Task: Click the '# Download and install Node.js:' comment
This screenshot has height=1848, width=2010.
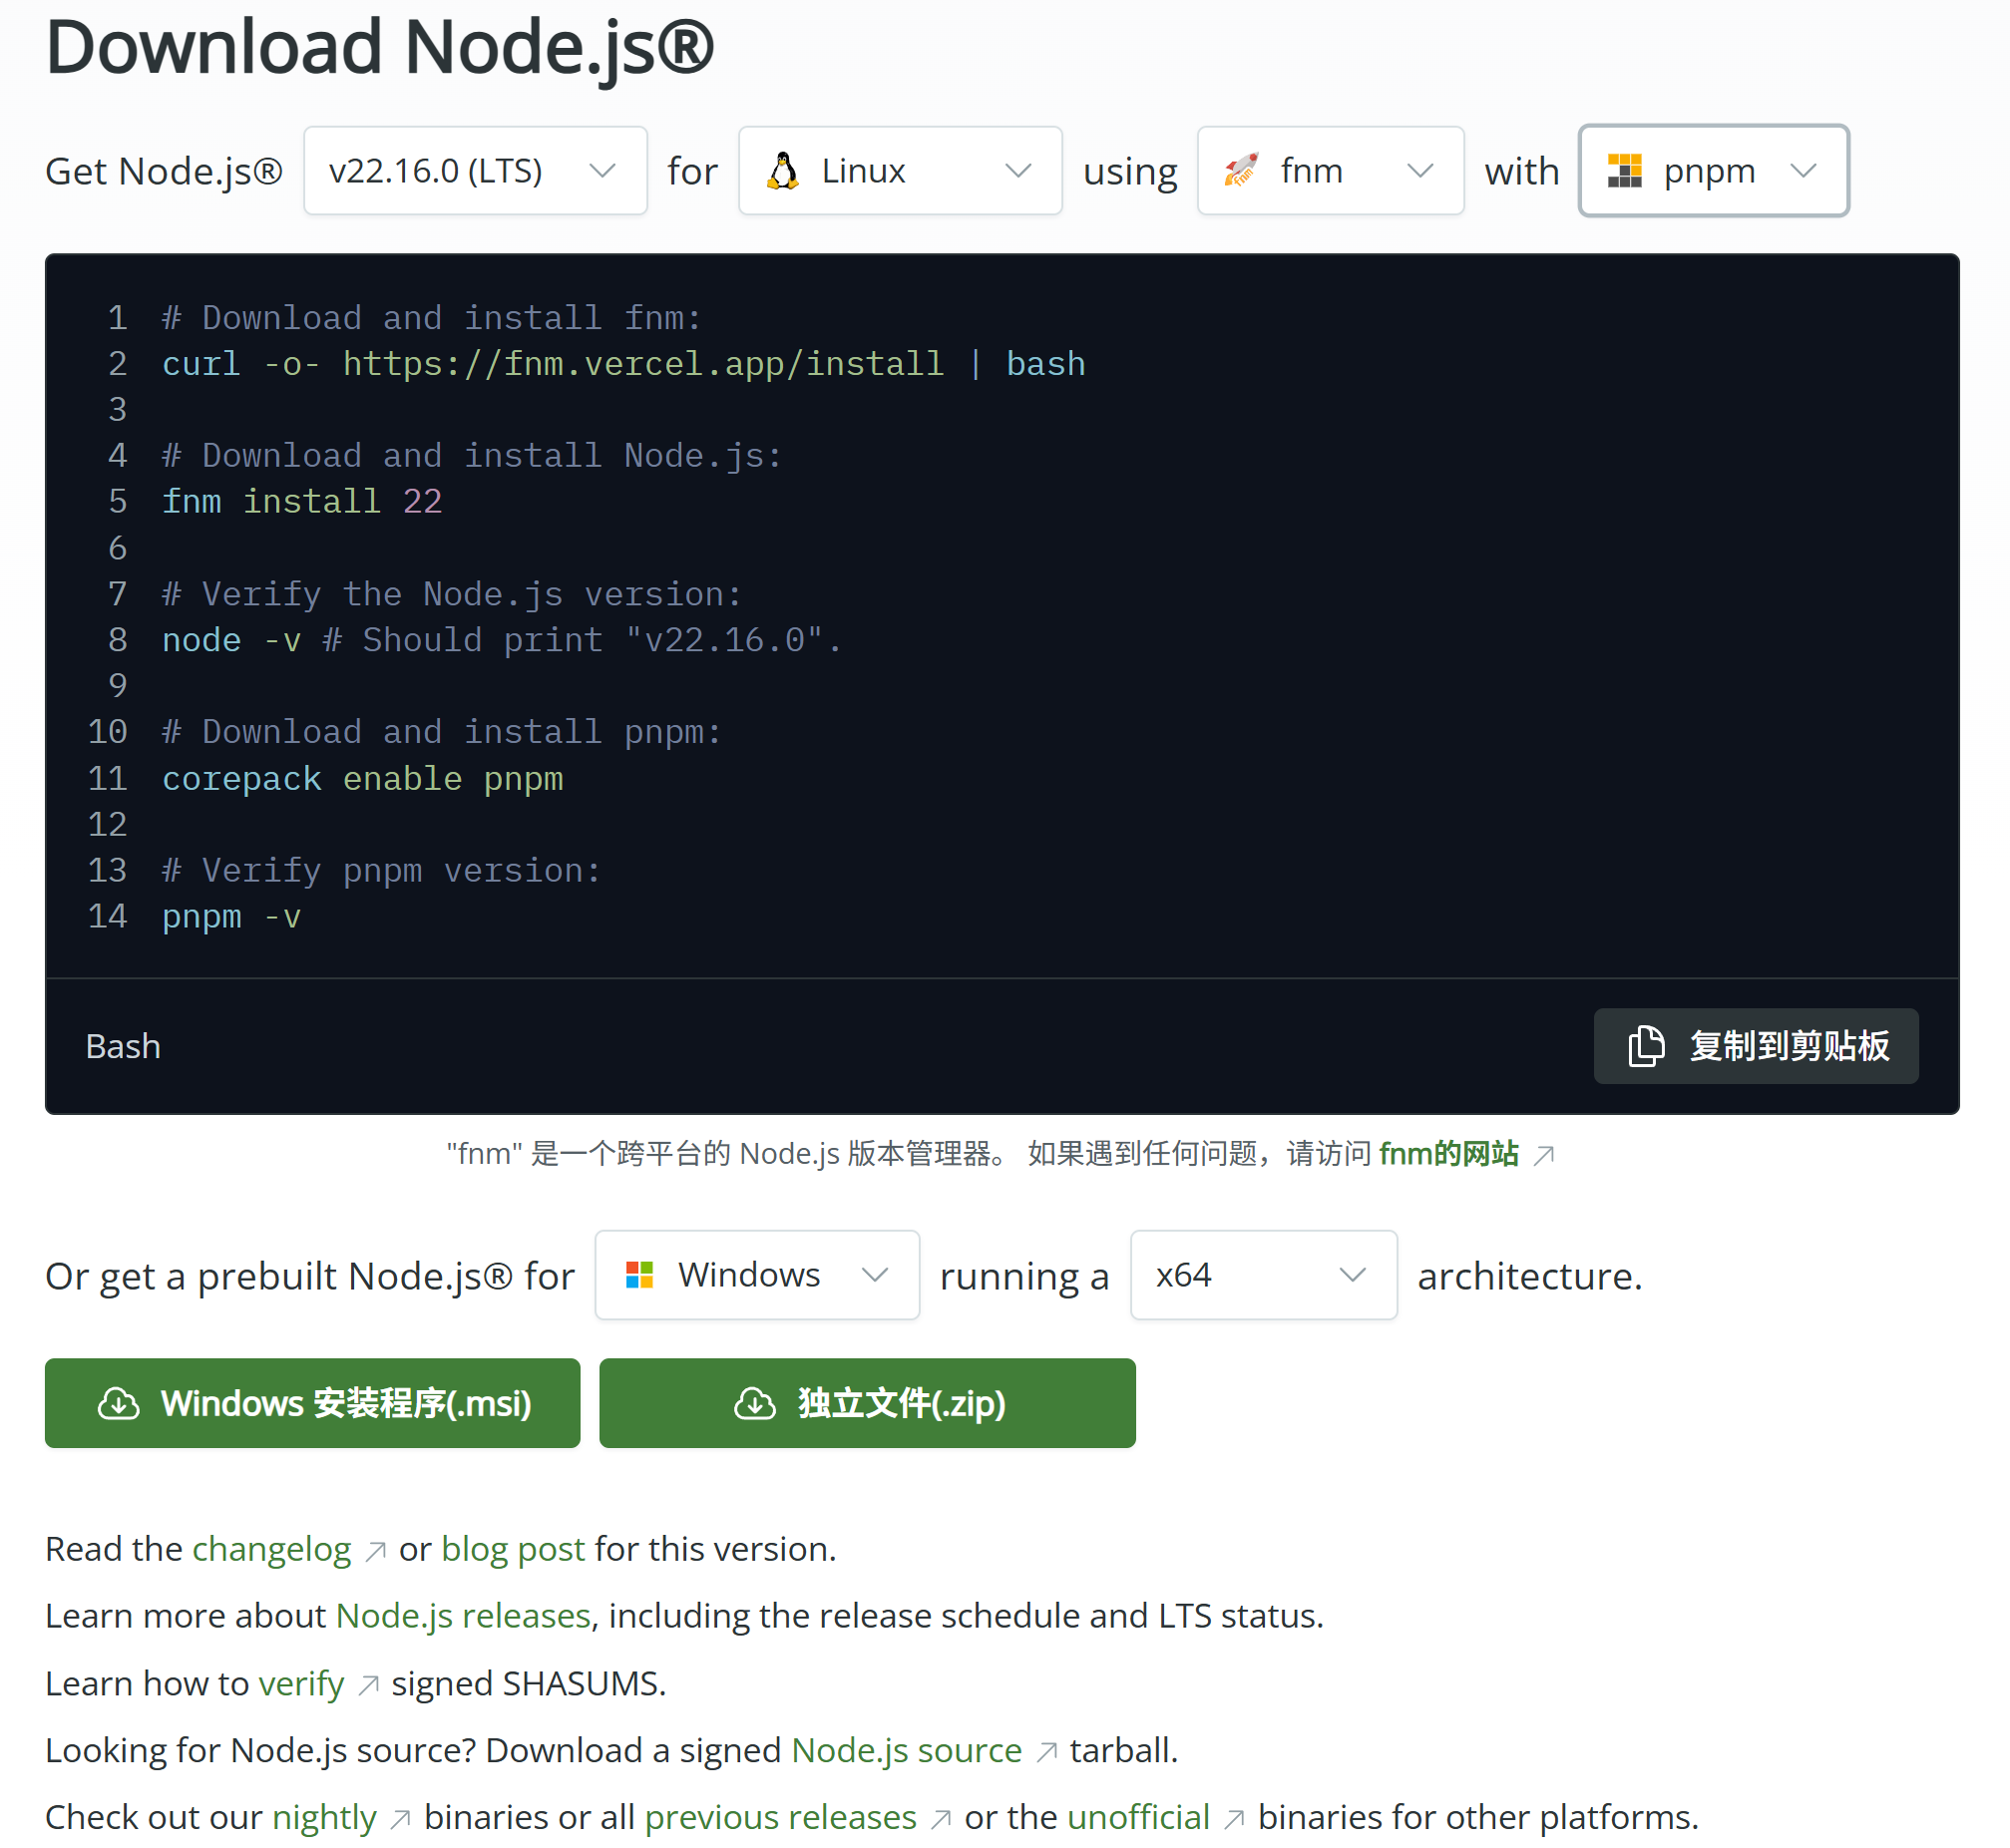Action: pos(472,456)
